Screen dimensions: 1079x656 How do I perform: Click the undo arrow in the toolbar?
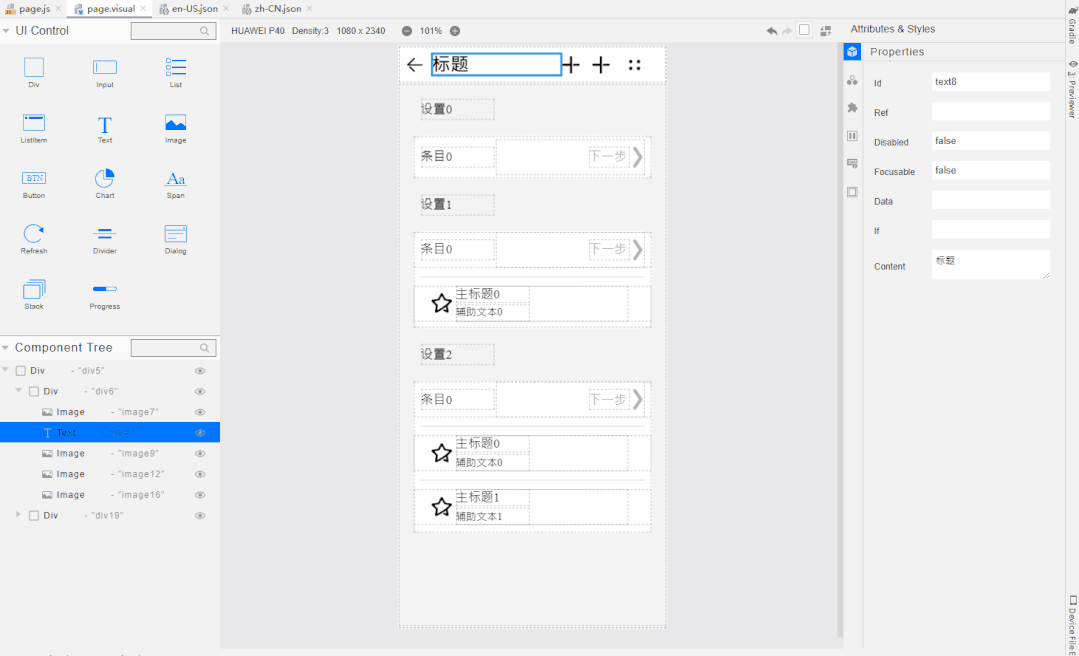[771, 31]
